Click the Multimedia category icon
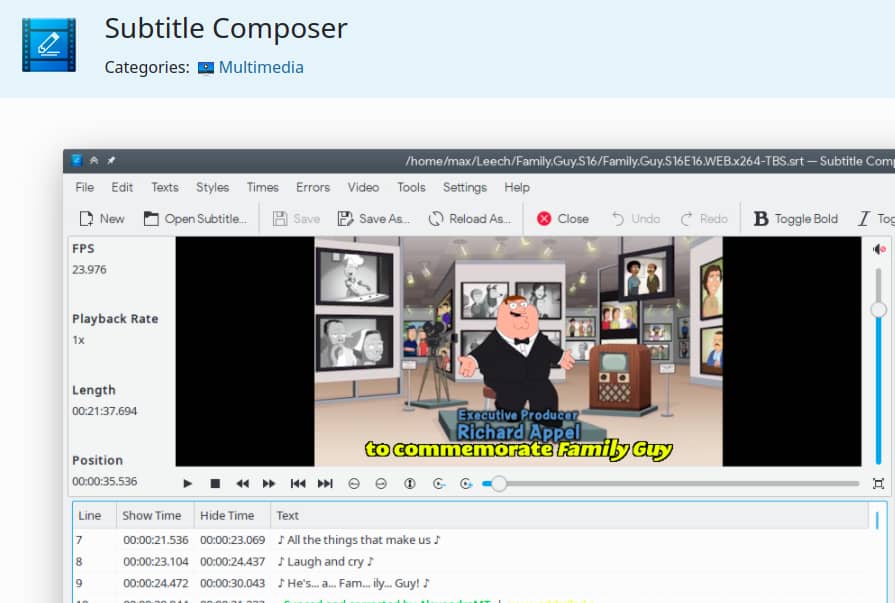The height and width of the screenshot is (603, 895). click(205, 68)
